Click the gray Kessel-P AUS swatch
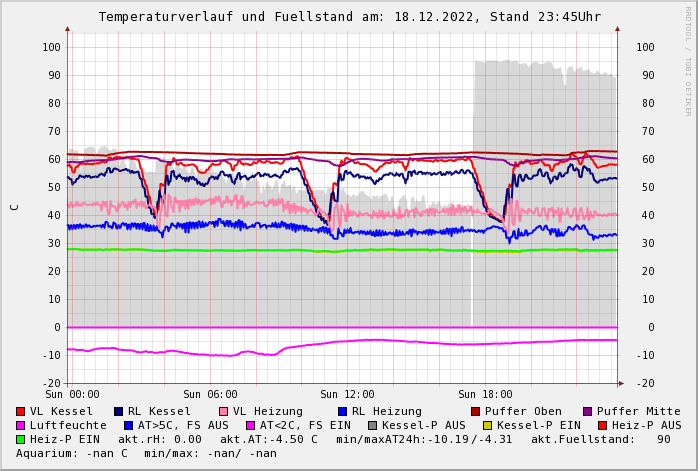The height and width of the screenshot is (471, 698). point(371,425)
